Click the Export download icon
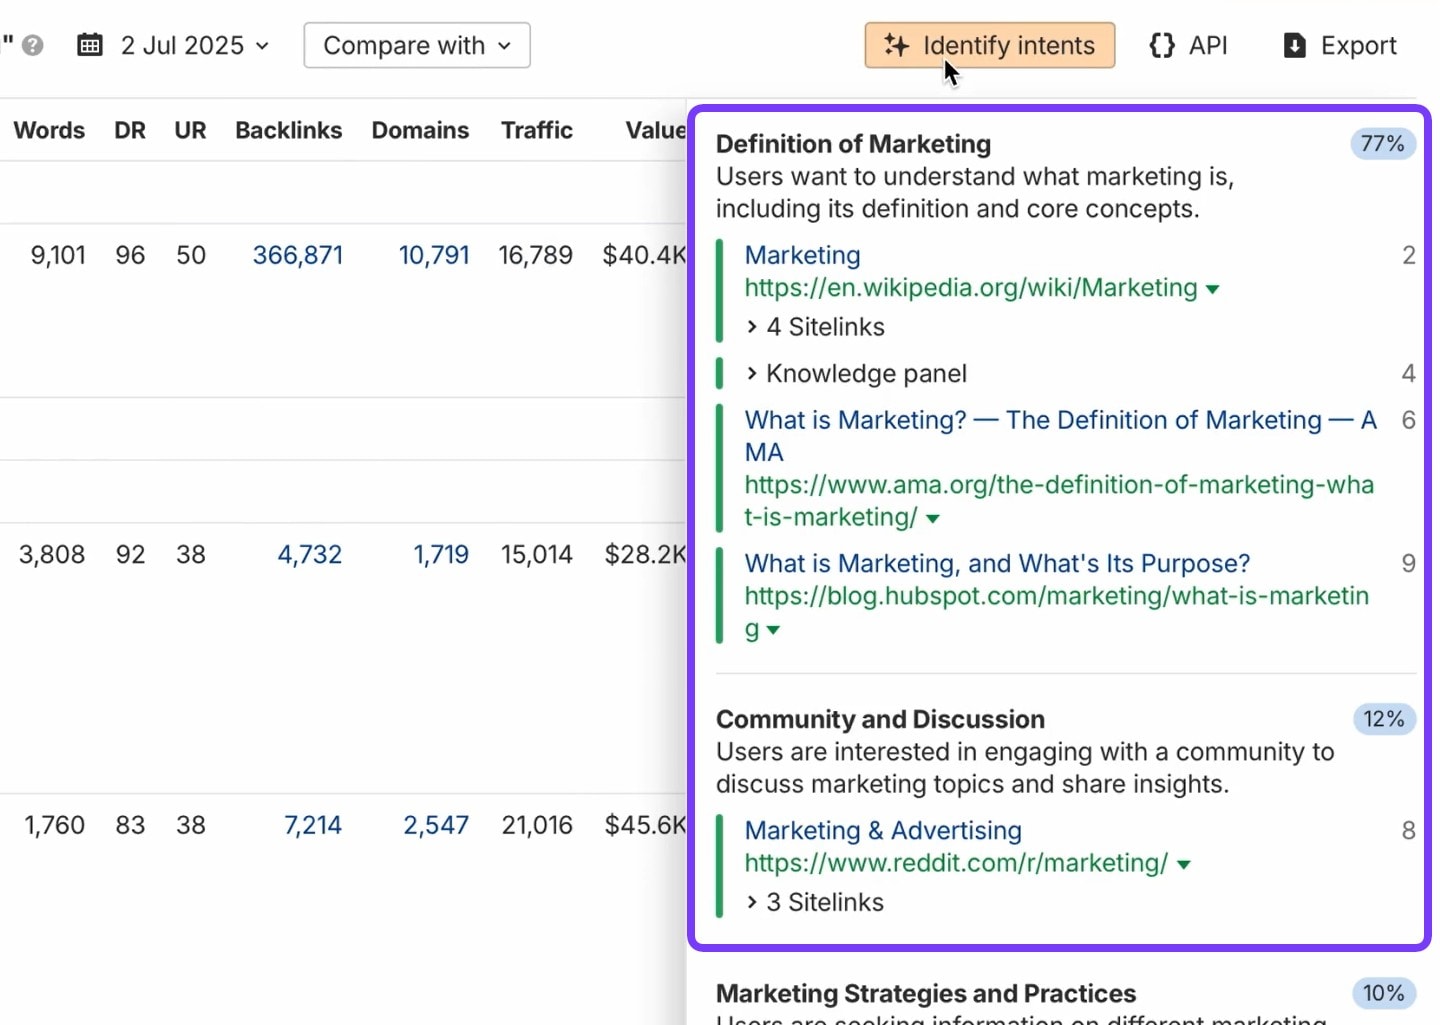 coord(1294,46)
